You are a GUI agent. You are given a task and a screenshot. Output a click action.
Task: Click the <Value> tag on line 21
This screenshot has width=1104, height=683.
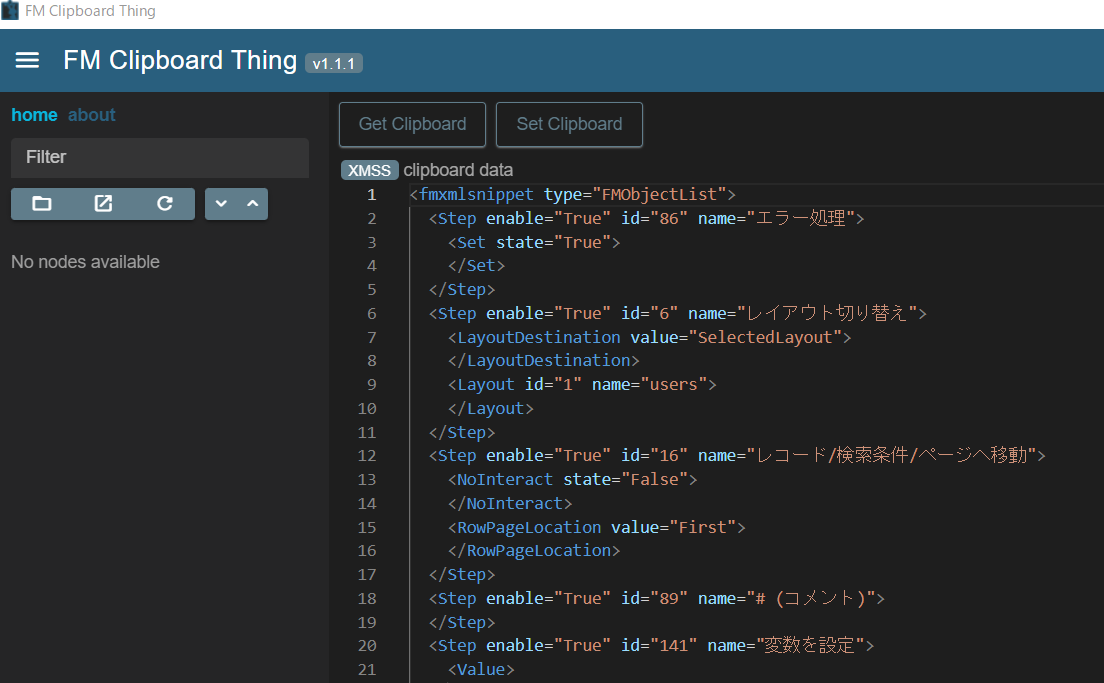point(482,670)
